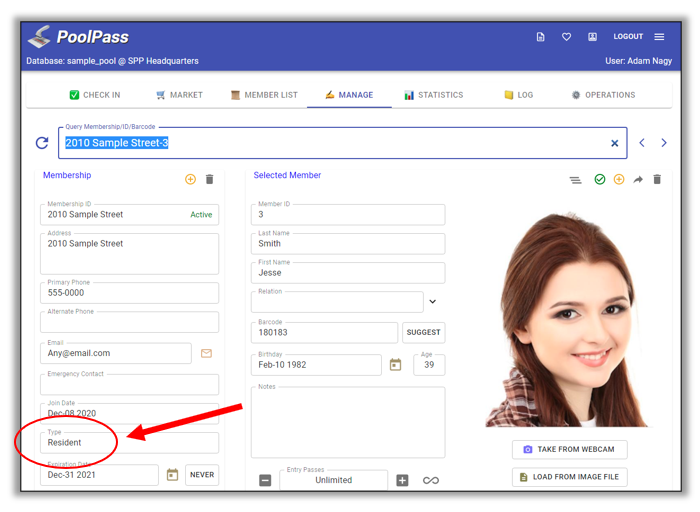Open the OPERATIONS tab
The height and width of the screenshot is (512, 700).
point(603,95)
